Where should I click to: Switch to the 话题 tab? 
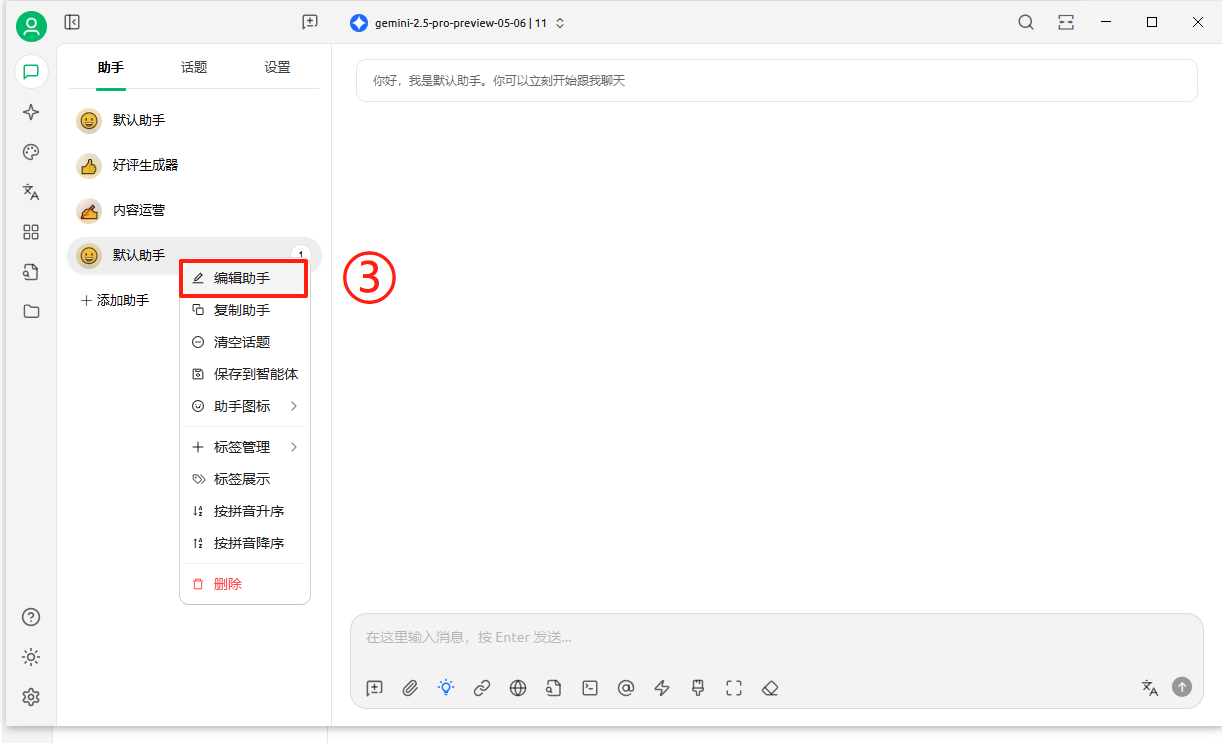(194, 67)
